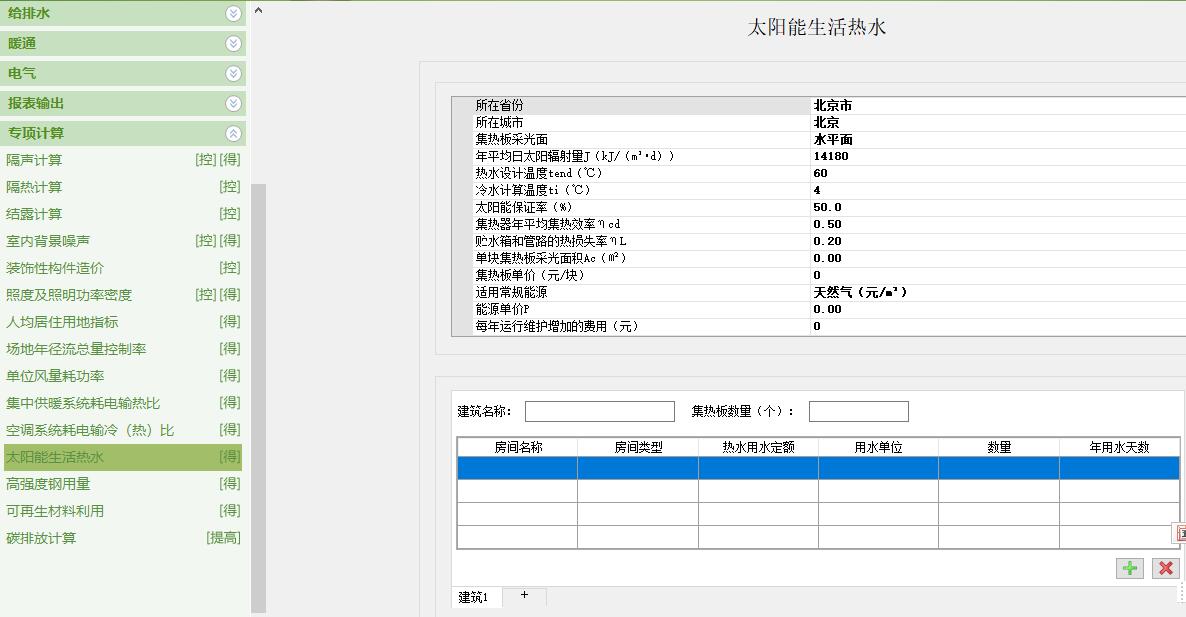Click the [得] tag beside 高强度钢用量
The width and height of the screenshot is (1186, 617).
(228, 482)
